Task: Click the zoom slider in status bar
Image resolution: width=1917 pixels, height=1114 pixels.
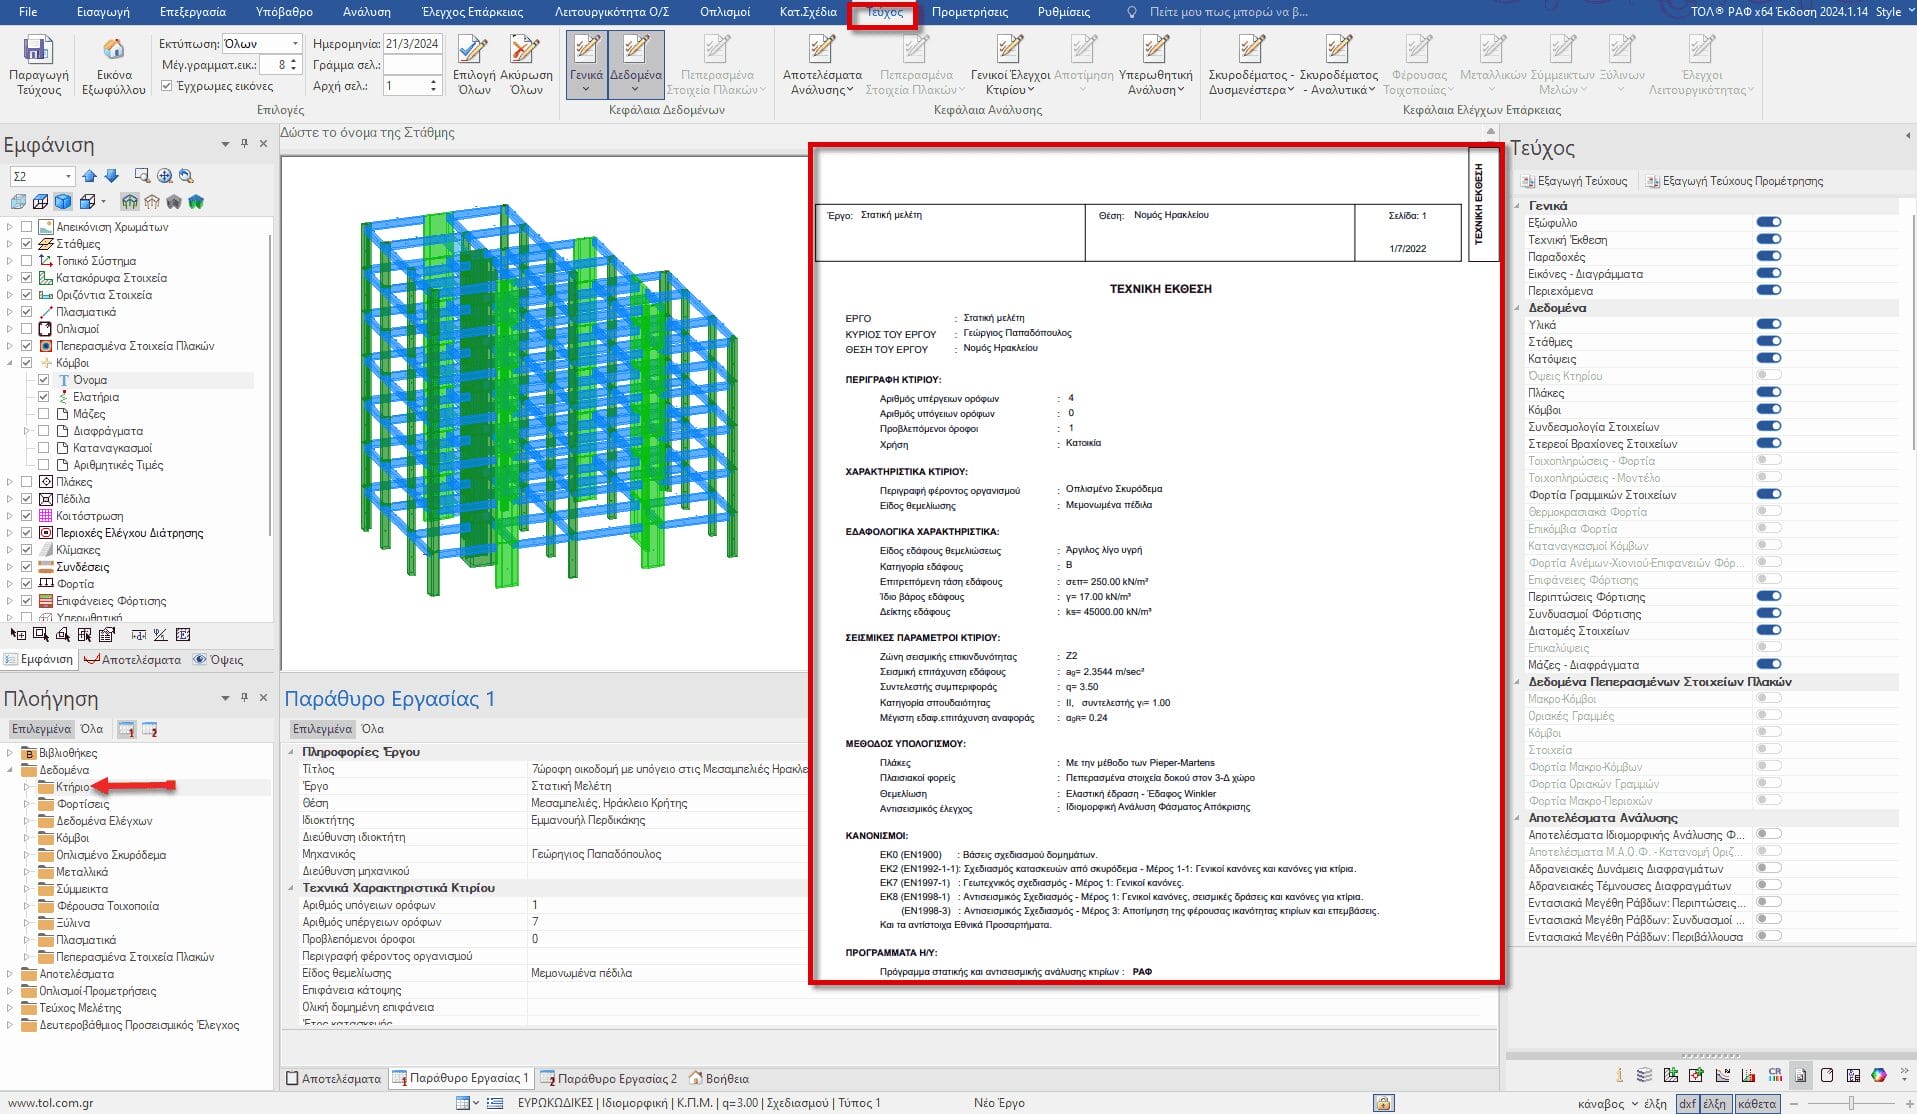Action: coord(1851,1103)
